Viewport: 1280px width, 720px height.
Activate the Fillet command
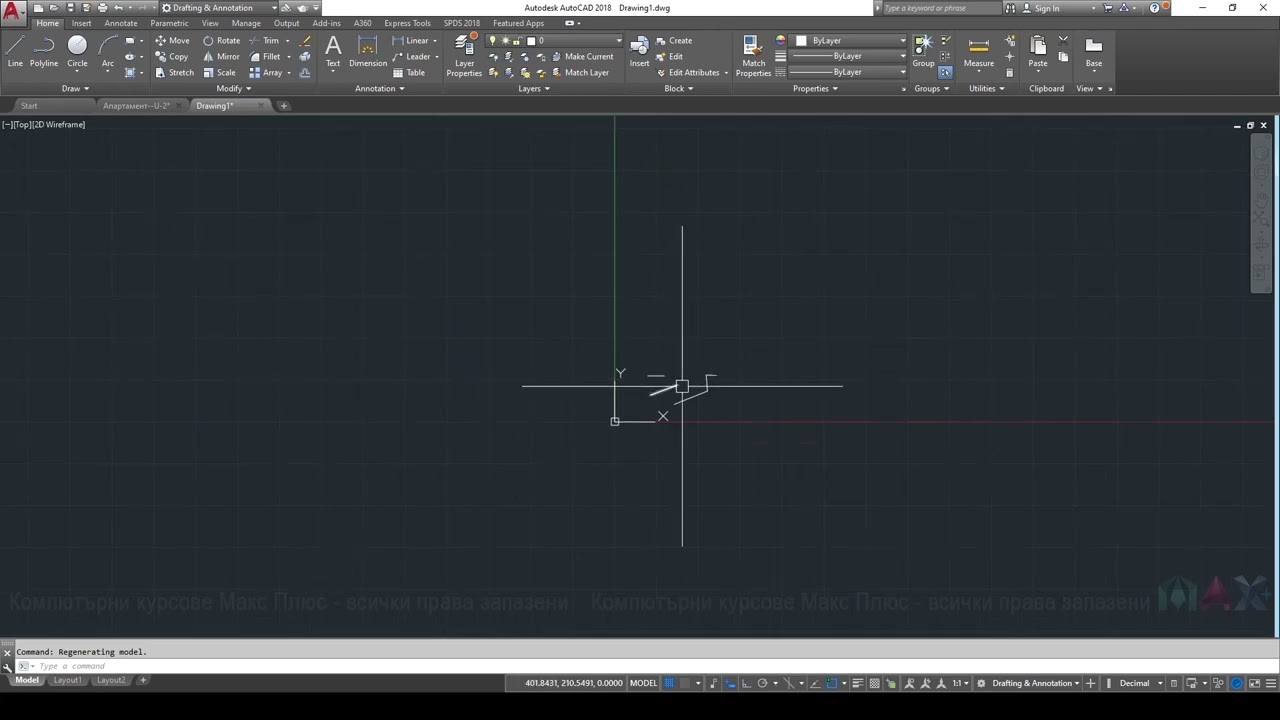point(266,57)
